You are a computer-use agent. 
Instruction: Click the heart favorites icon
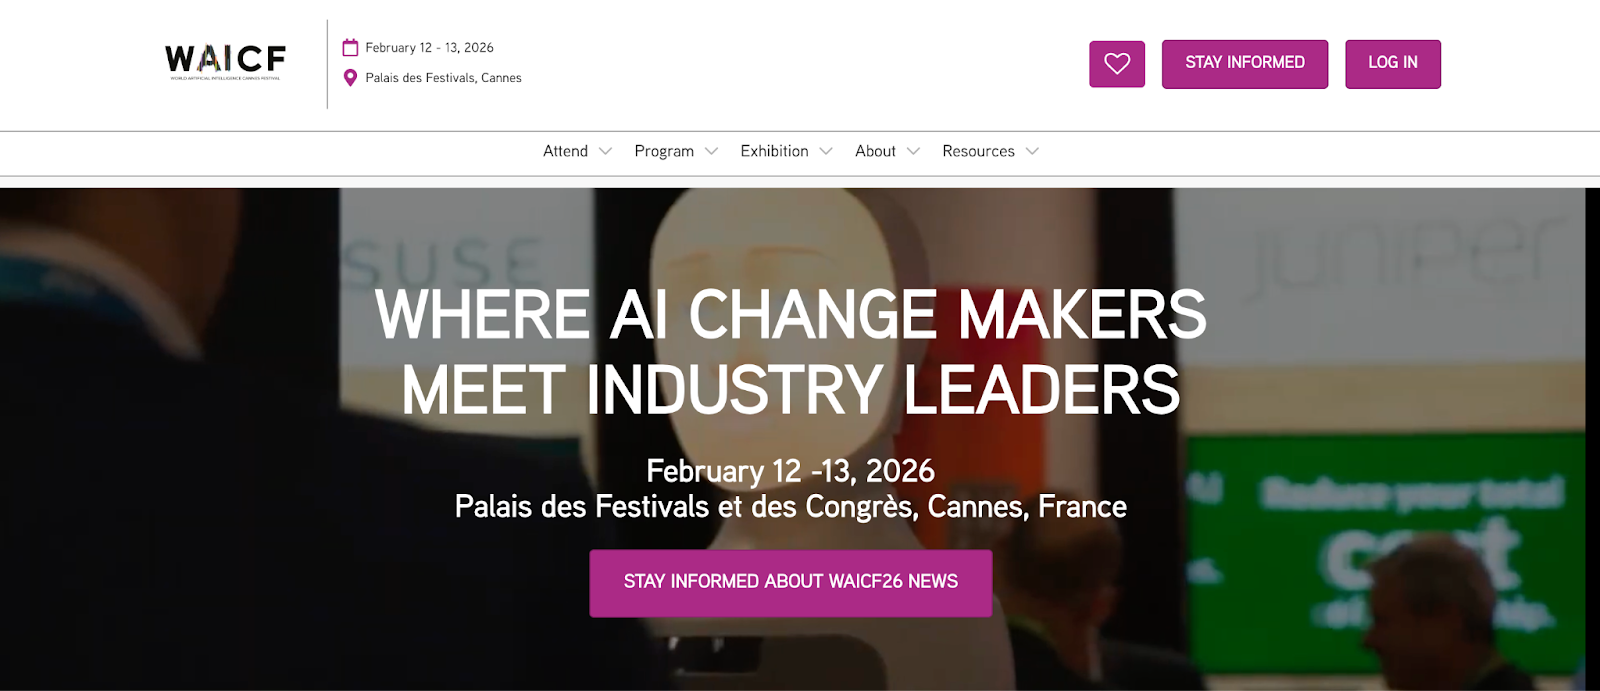coord(1117,63)
